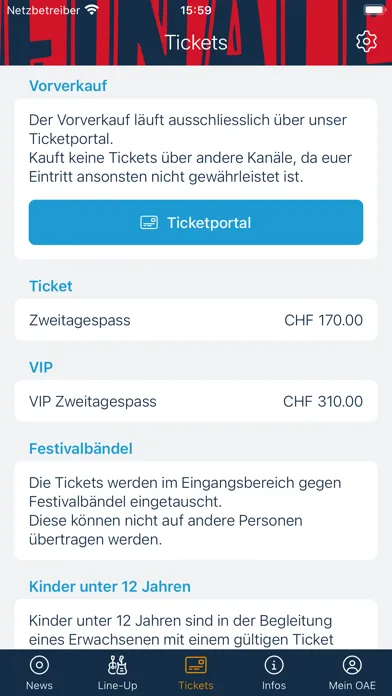Tap the CHF 170.00 price

point(324,320)
